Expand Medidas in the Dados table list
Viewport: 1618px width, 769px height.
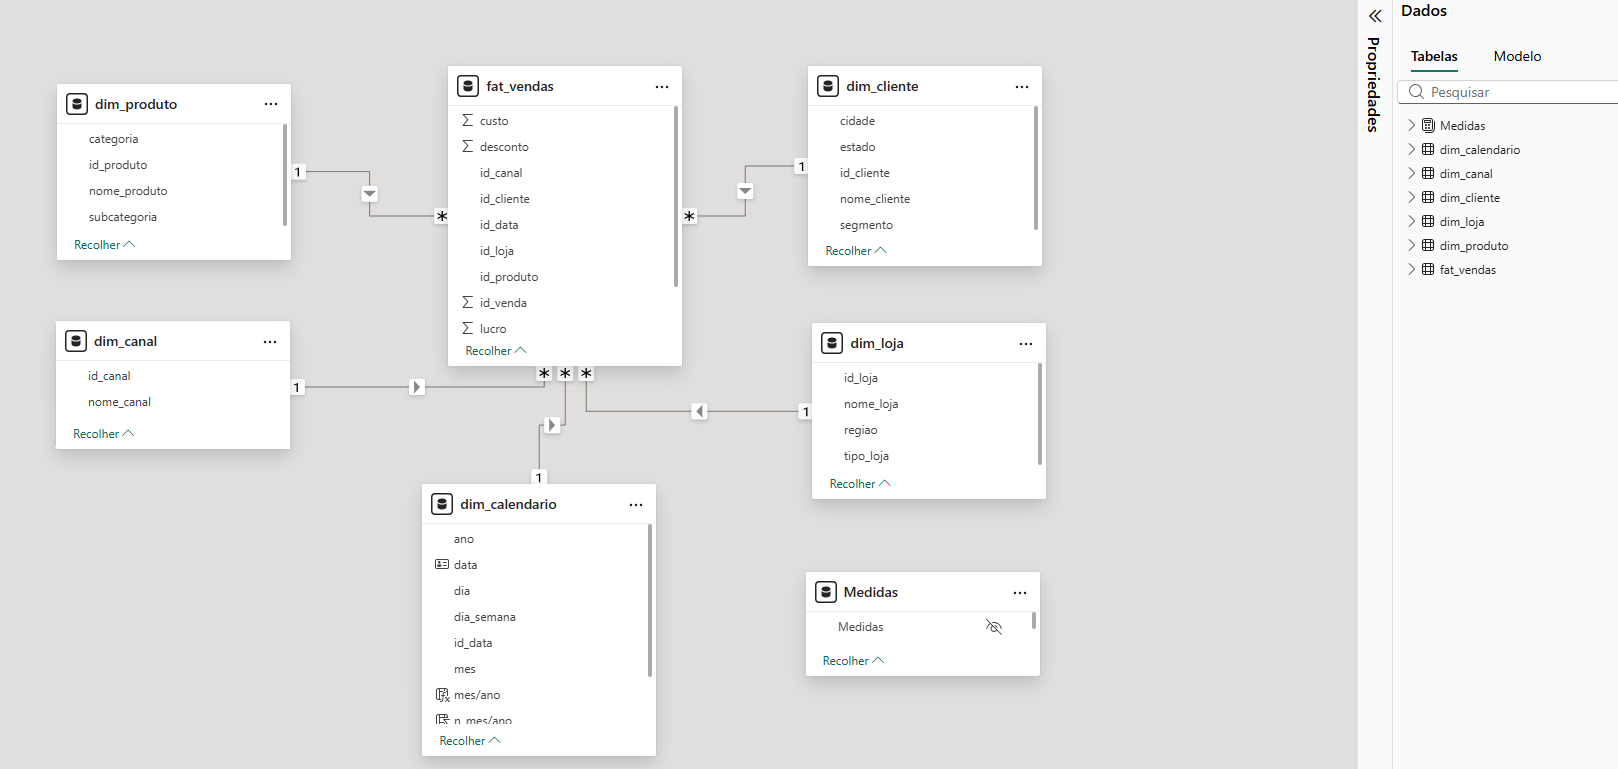click(x=1412, y=125)
